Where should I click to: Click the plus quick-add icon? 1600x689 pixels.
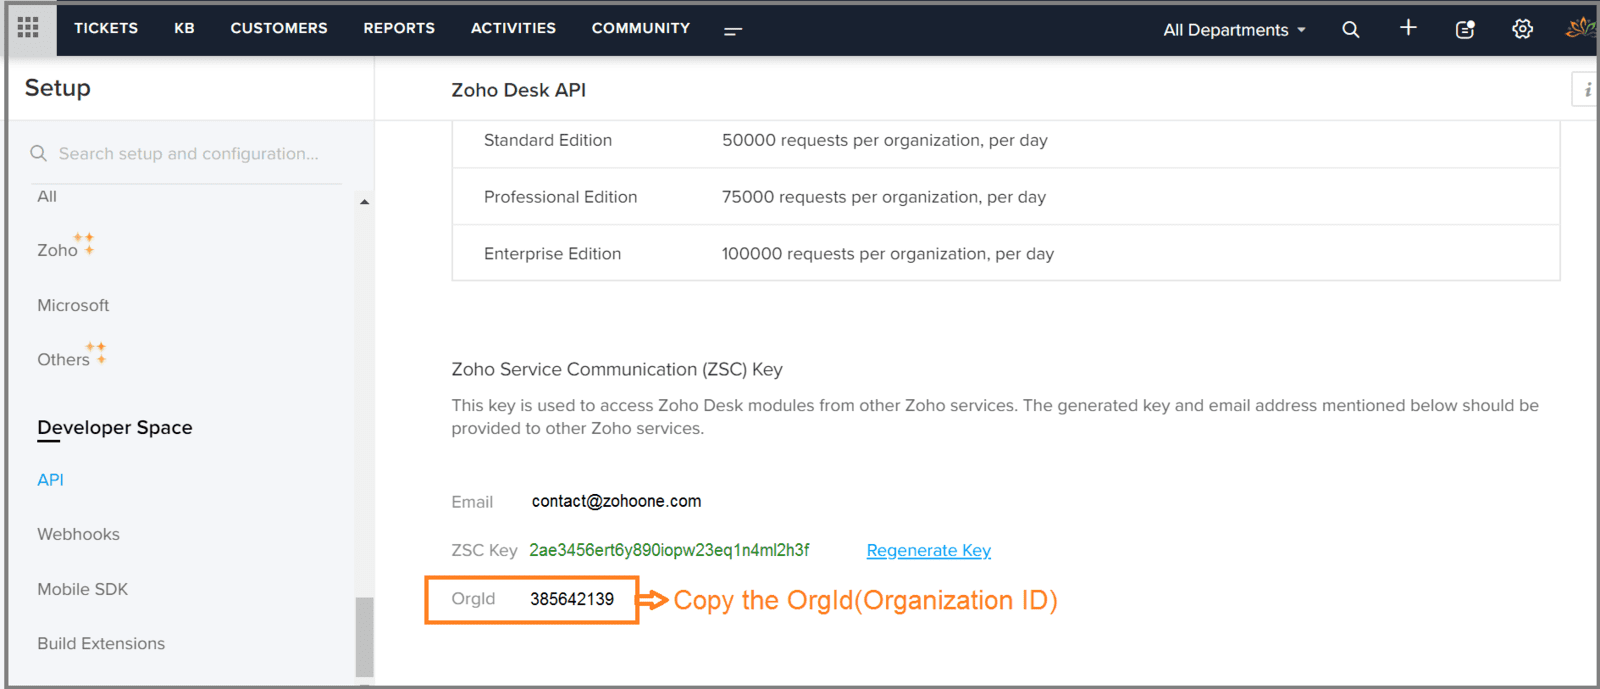tap(1408, 28)
